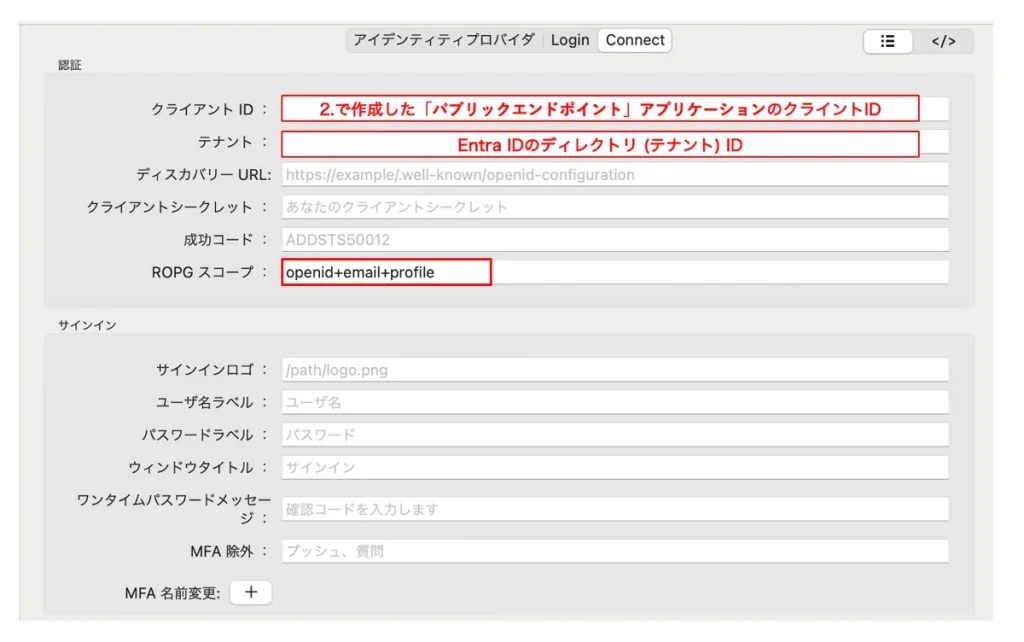Click the ROPG スコープ field with openid+email+profile
The width and height of the screenshot is (1024, 642).
[614, 272]
